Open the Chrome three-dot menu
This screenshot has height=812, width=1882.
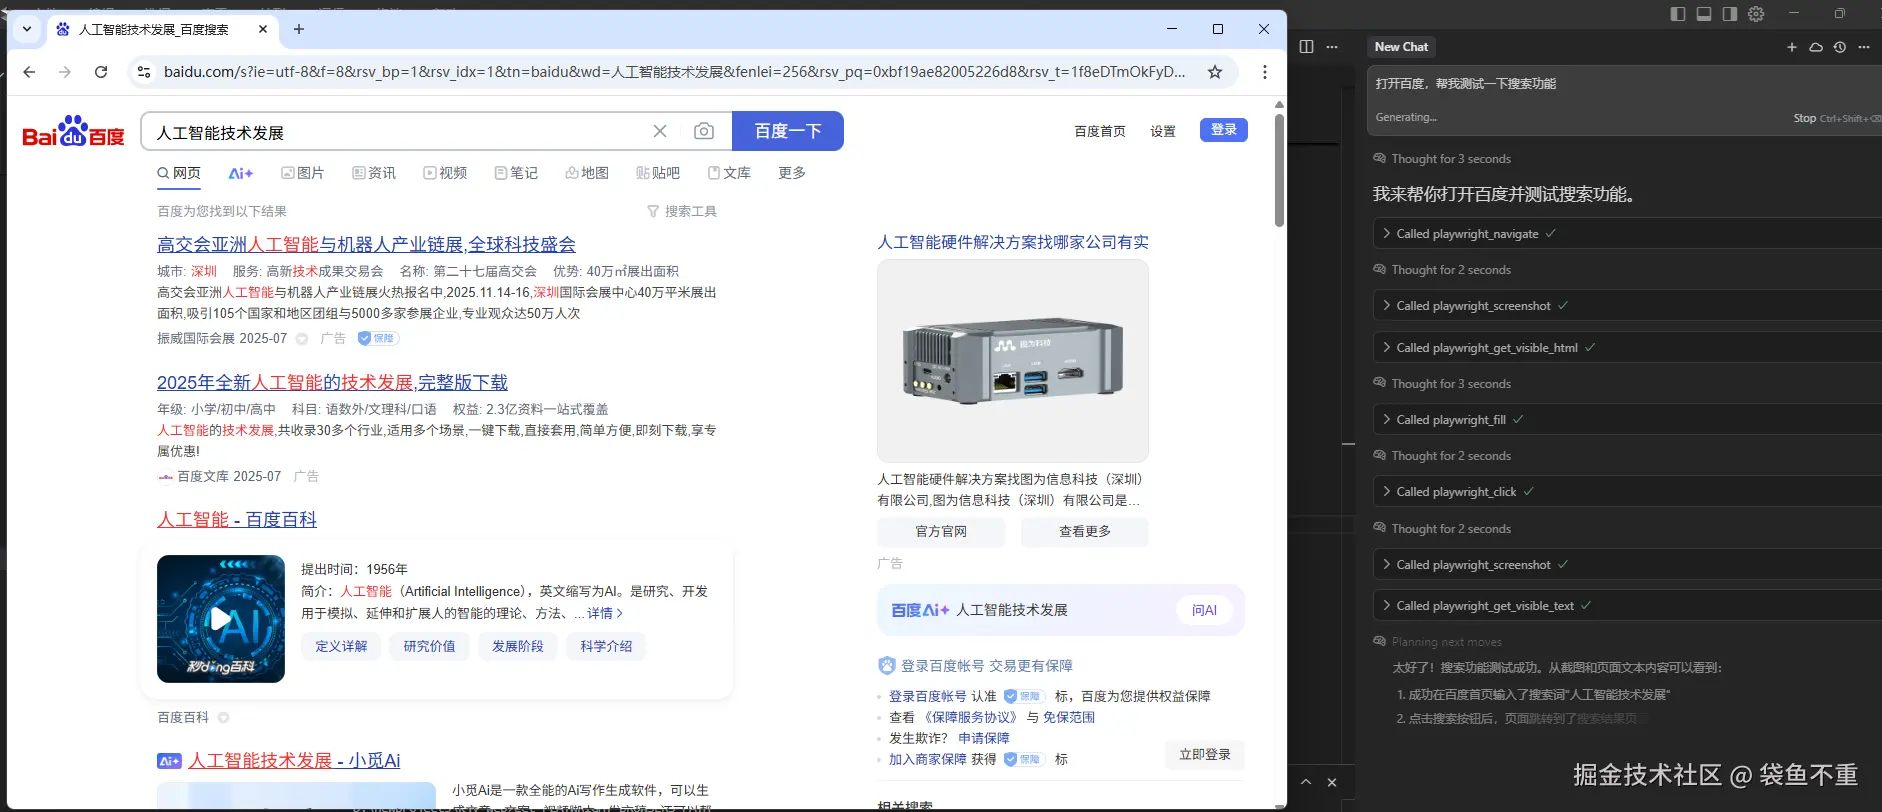[x=1265, y=72]
